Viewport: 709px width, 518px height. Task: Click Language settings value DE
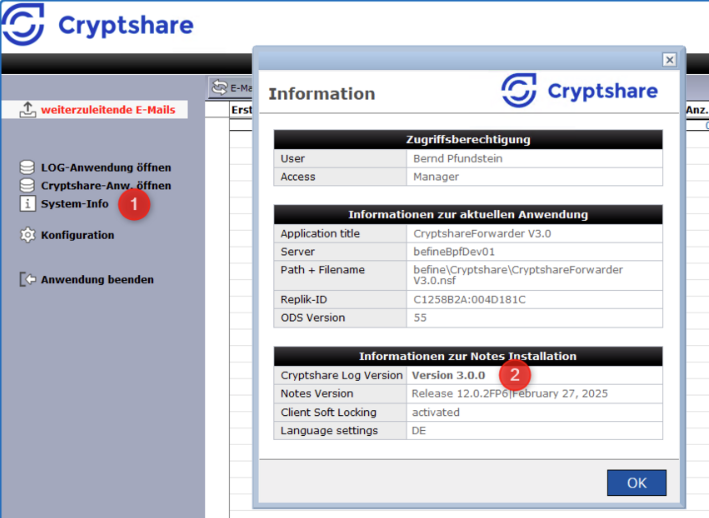(x=419, y=431)
